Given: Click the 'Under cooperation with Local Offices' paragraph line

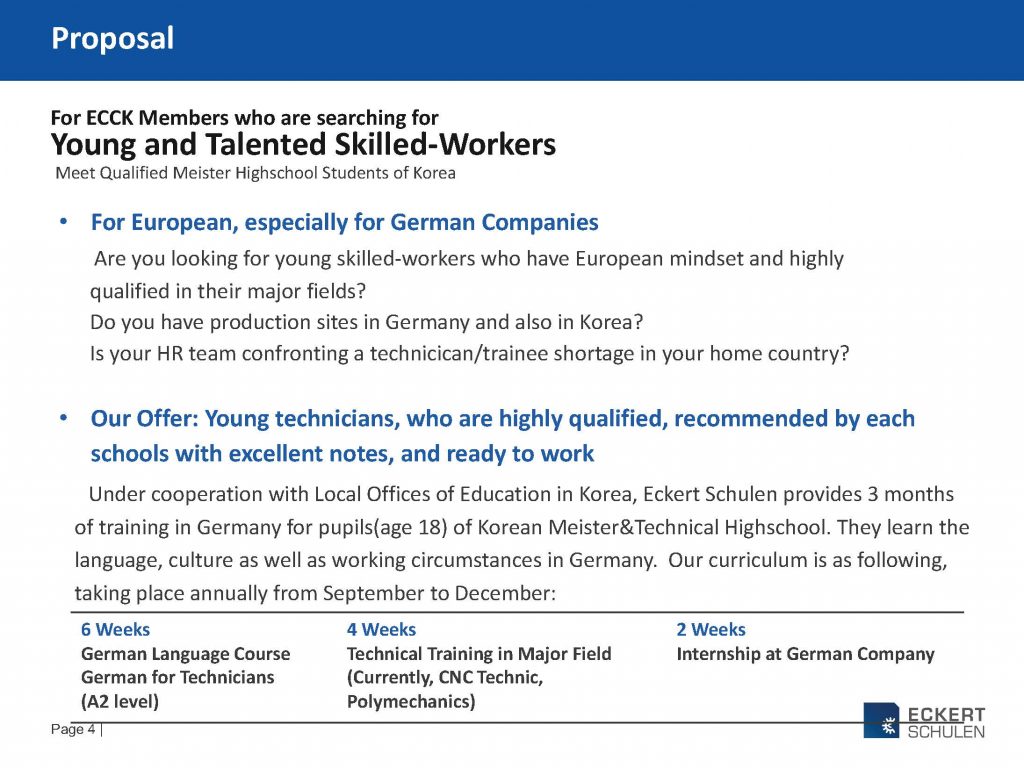Looking at the screenshot, I should 521,494.
